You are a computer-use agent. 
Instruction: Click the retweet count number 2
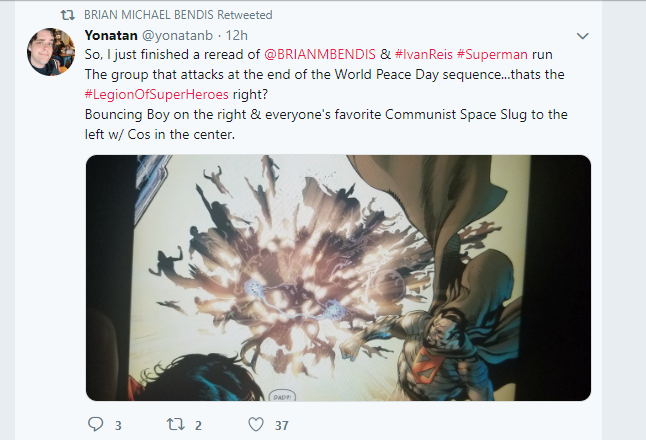coord(198,426)
